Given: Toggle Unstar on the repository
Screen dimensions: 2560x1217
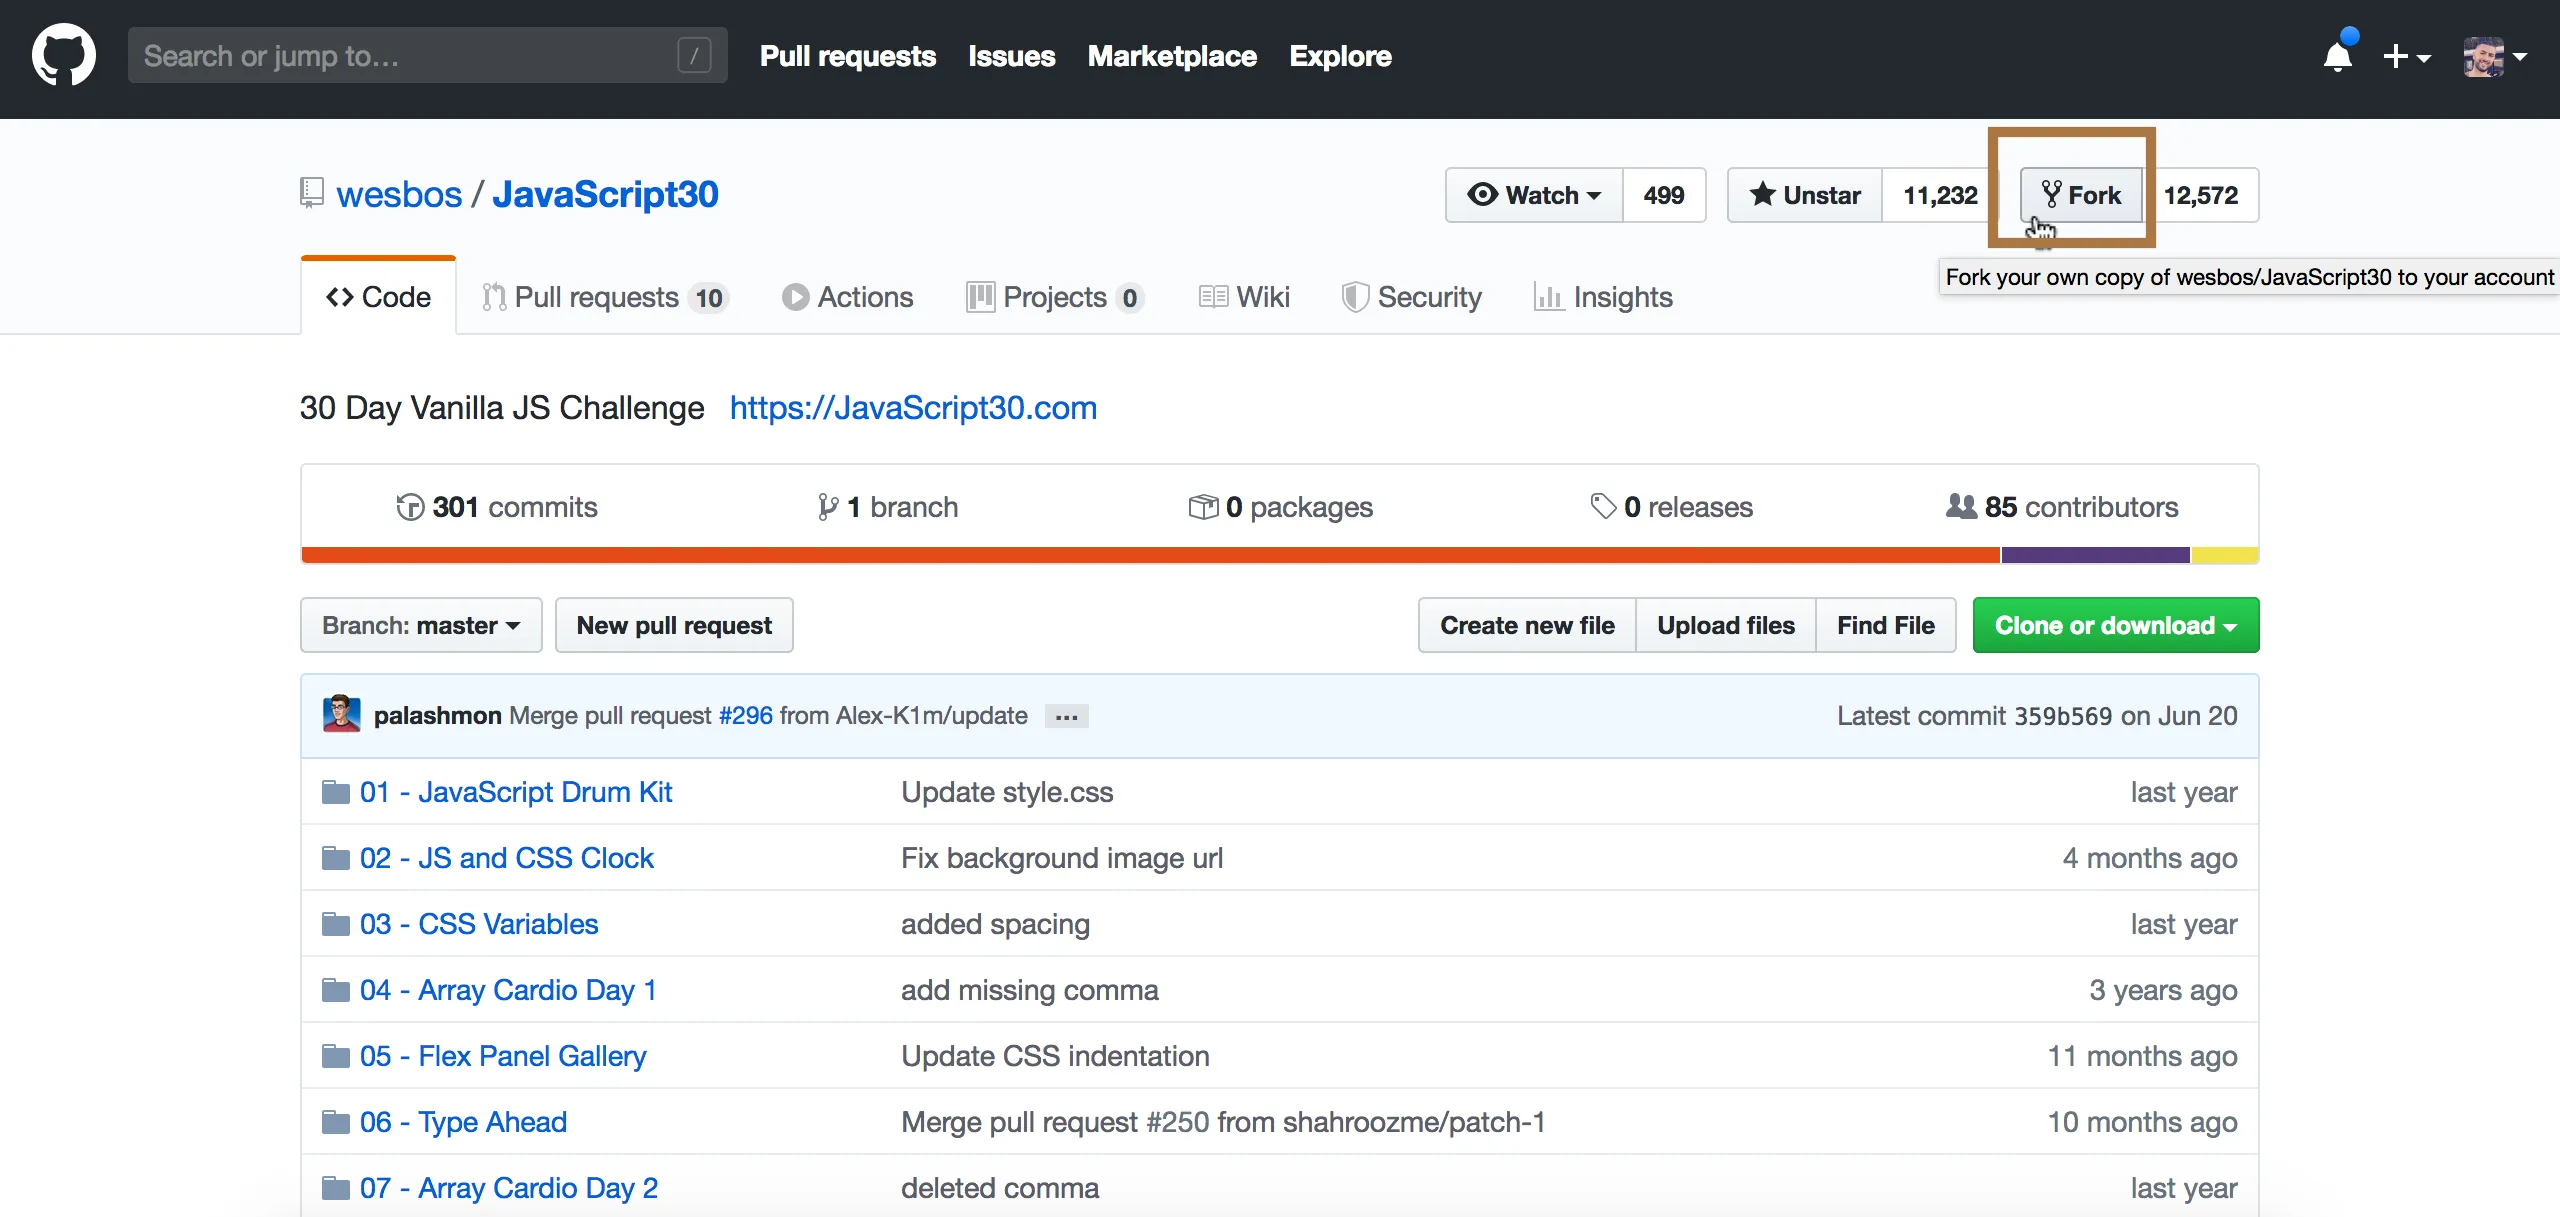Looking at the screenshot, I should coord(1805,195).
